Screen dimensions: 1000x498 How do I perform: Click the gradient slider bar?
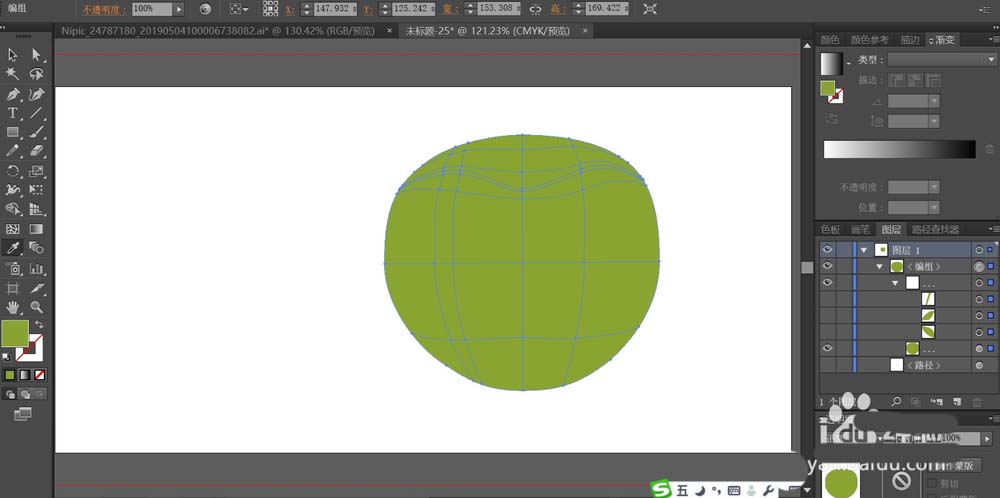click(x=899, y=149)
